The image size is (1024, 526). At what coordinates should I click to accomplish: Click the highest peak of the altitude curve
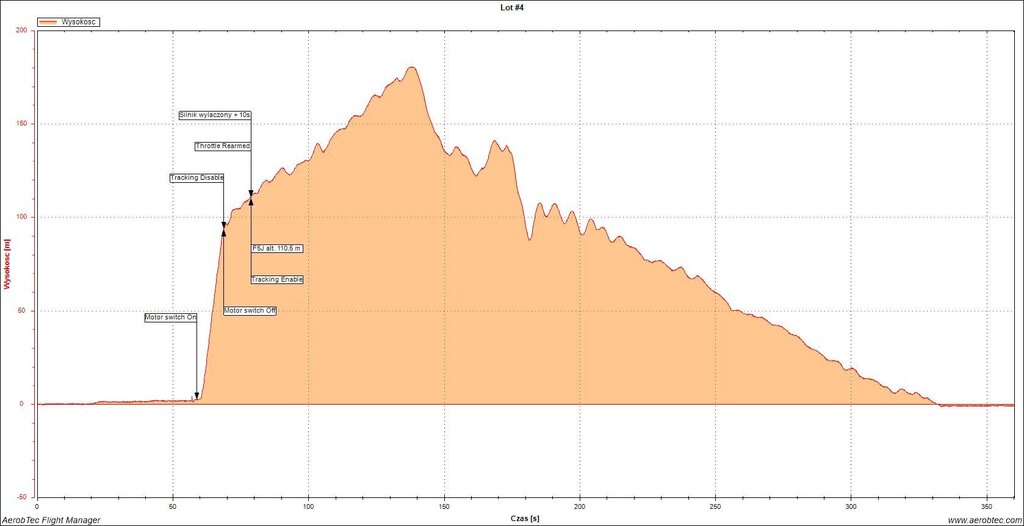[x=411, y=67]
